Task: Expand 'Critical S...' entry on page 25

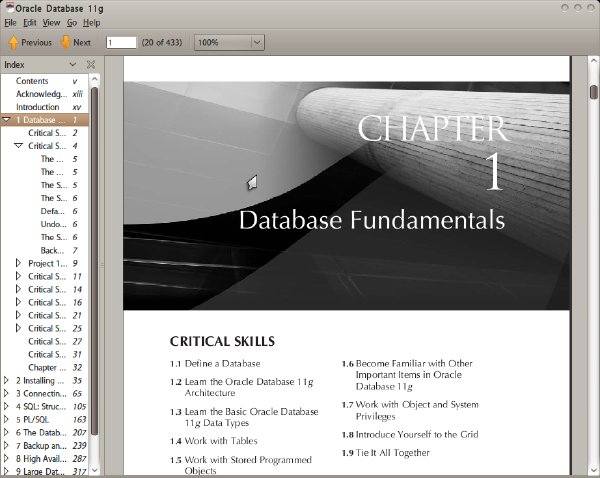Action: [18, 328]
